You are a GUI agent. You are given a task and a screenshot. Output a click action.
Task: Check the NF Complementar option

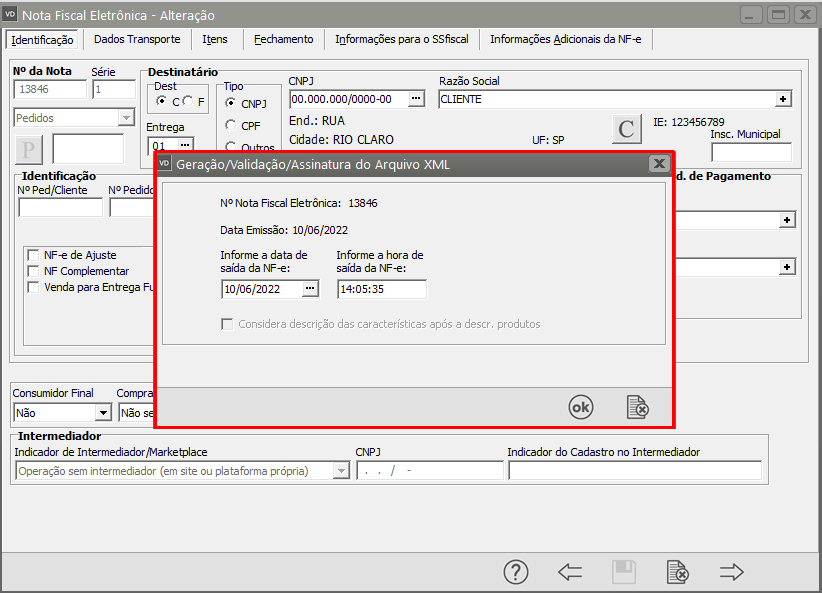(x=34, y=271)
